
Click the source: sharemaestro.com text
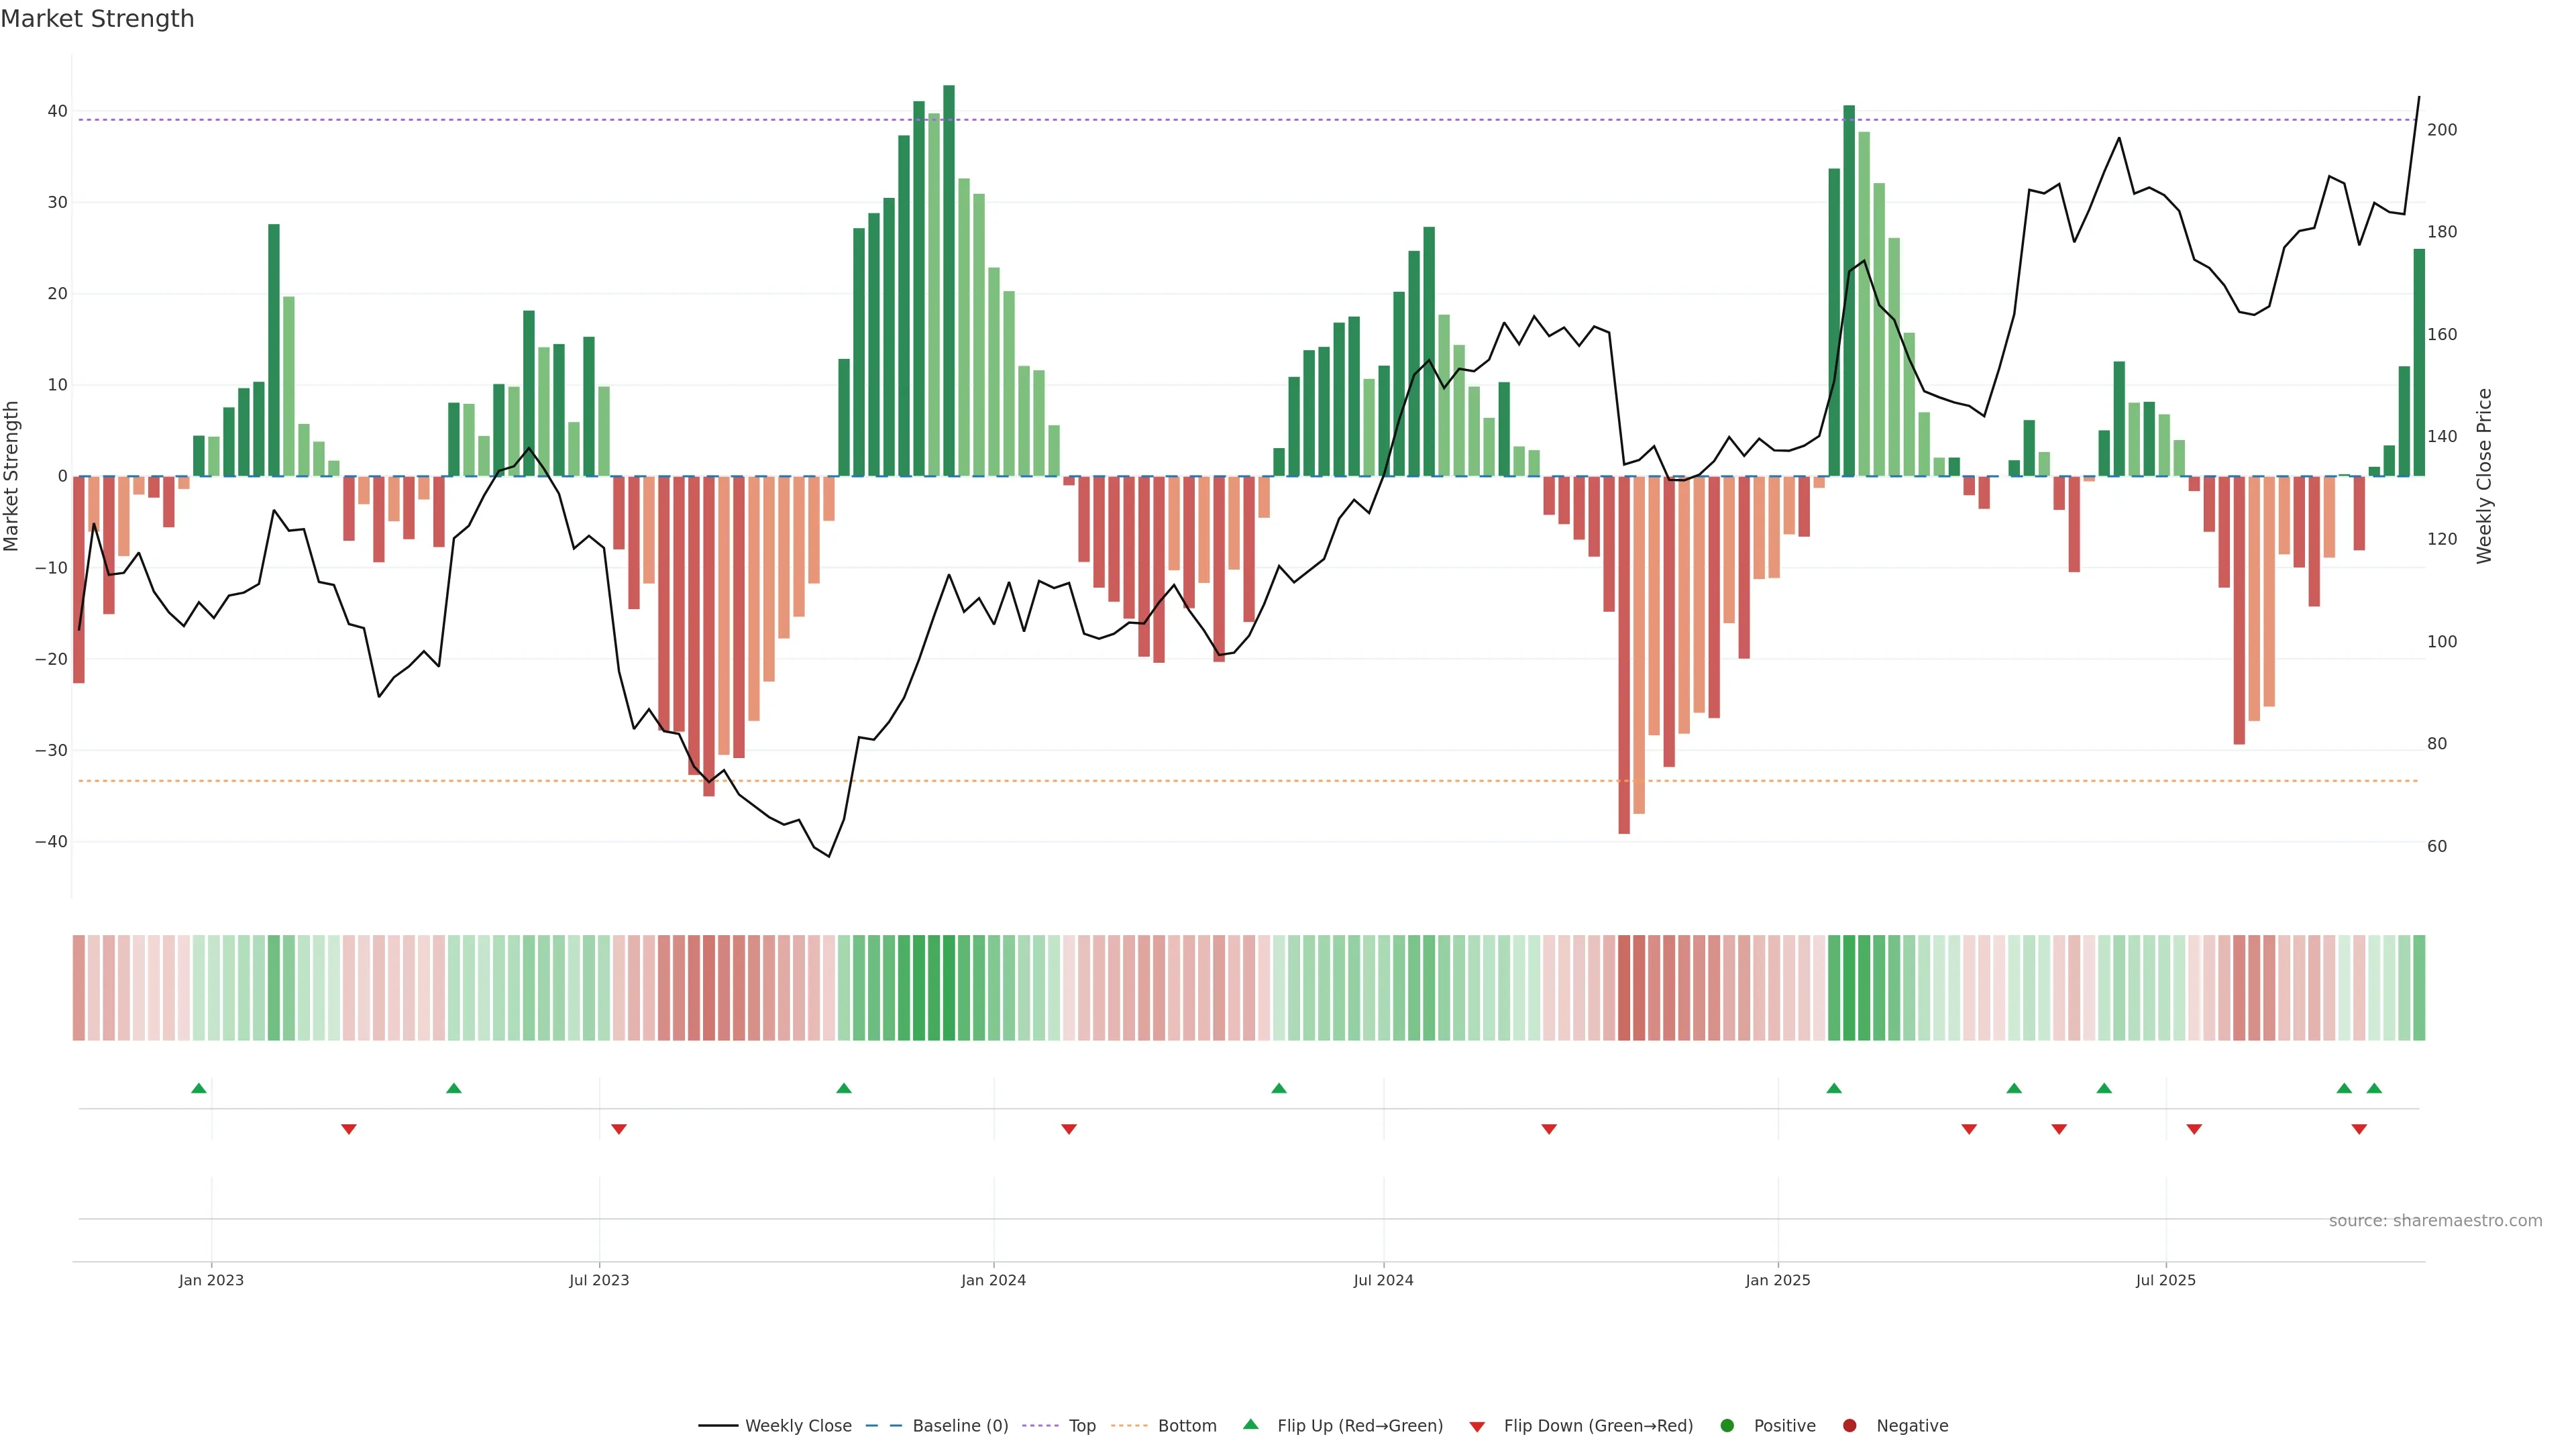[2435, 1220]
